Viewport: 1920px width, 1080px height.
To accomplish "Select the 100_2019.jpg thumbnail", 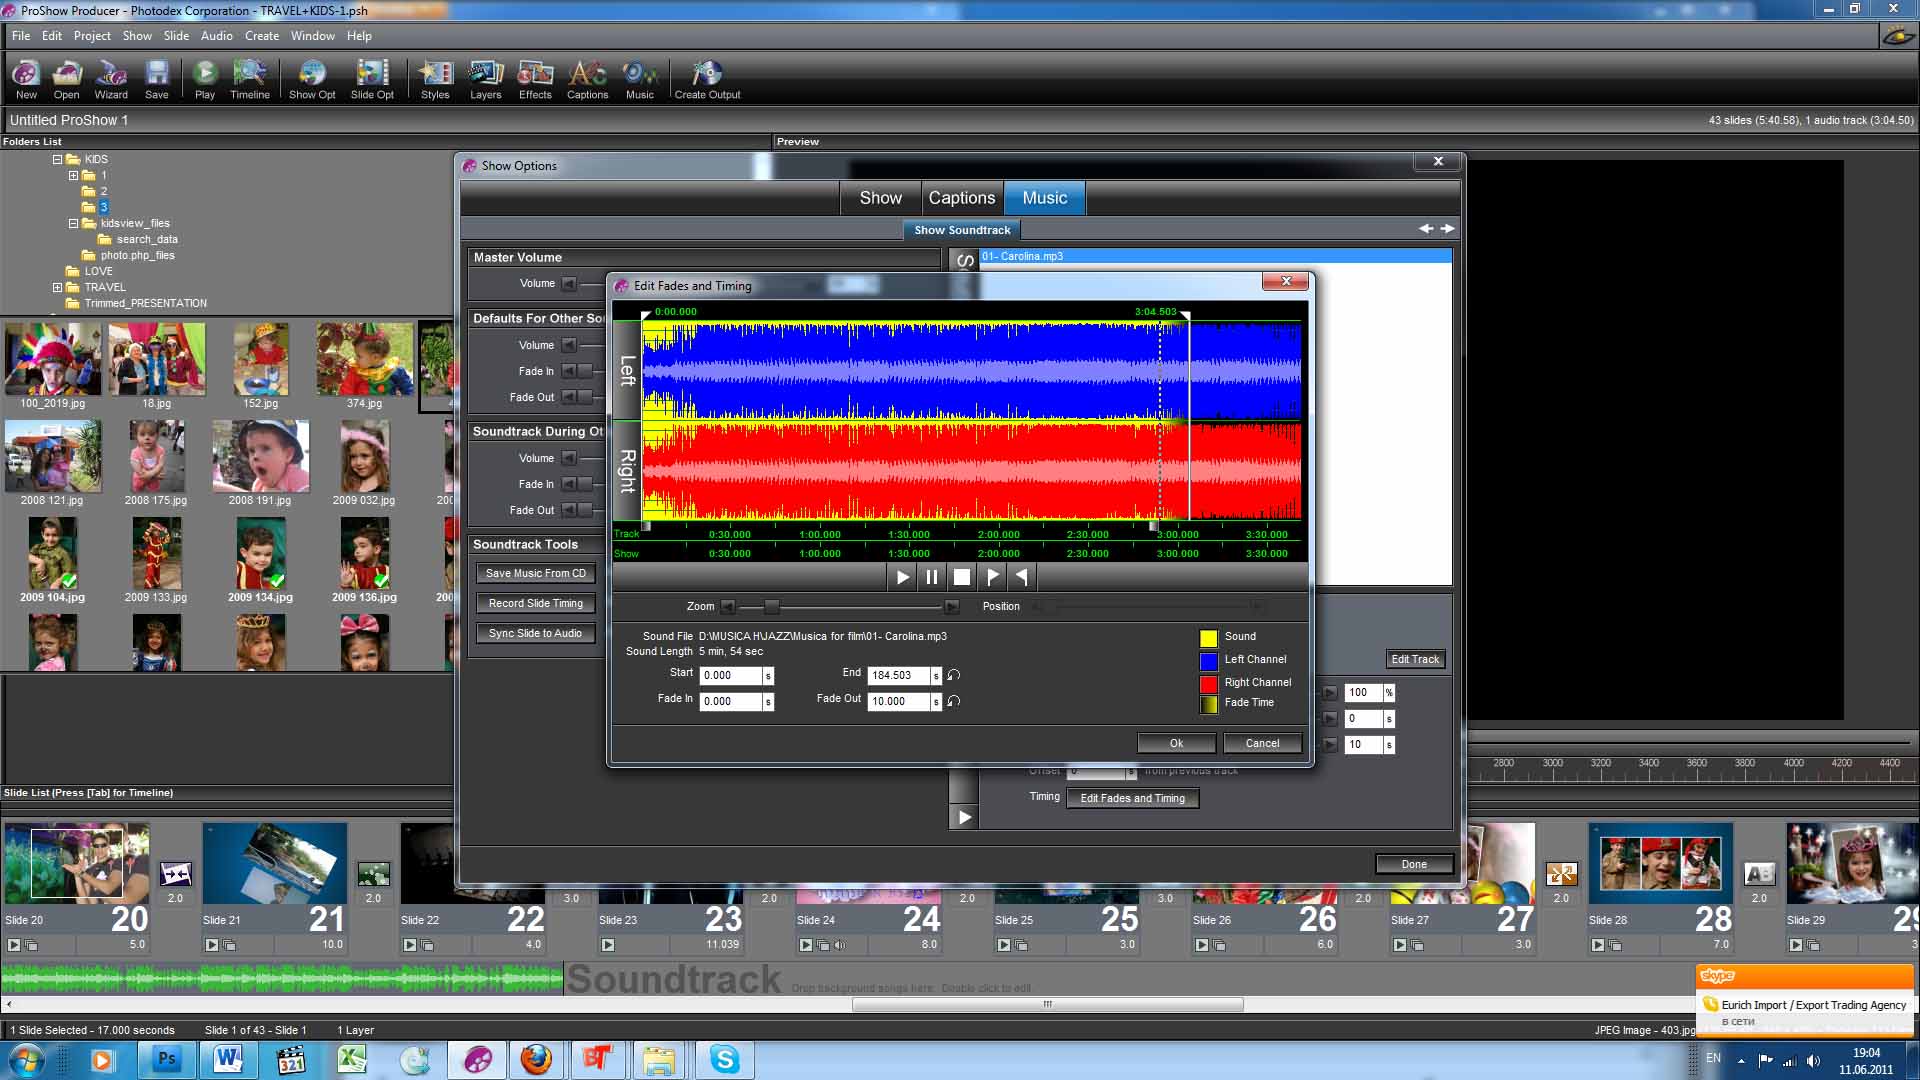I will pos(53,358).
